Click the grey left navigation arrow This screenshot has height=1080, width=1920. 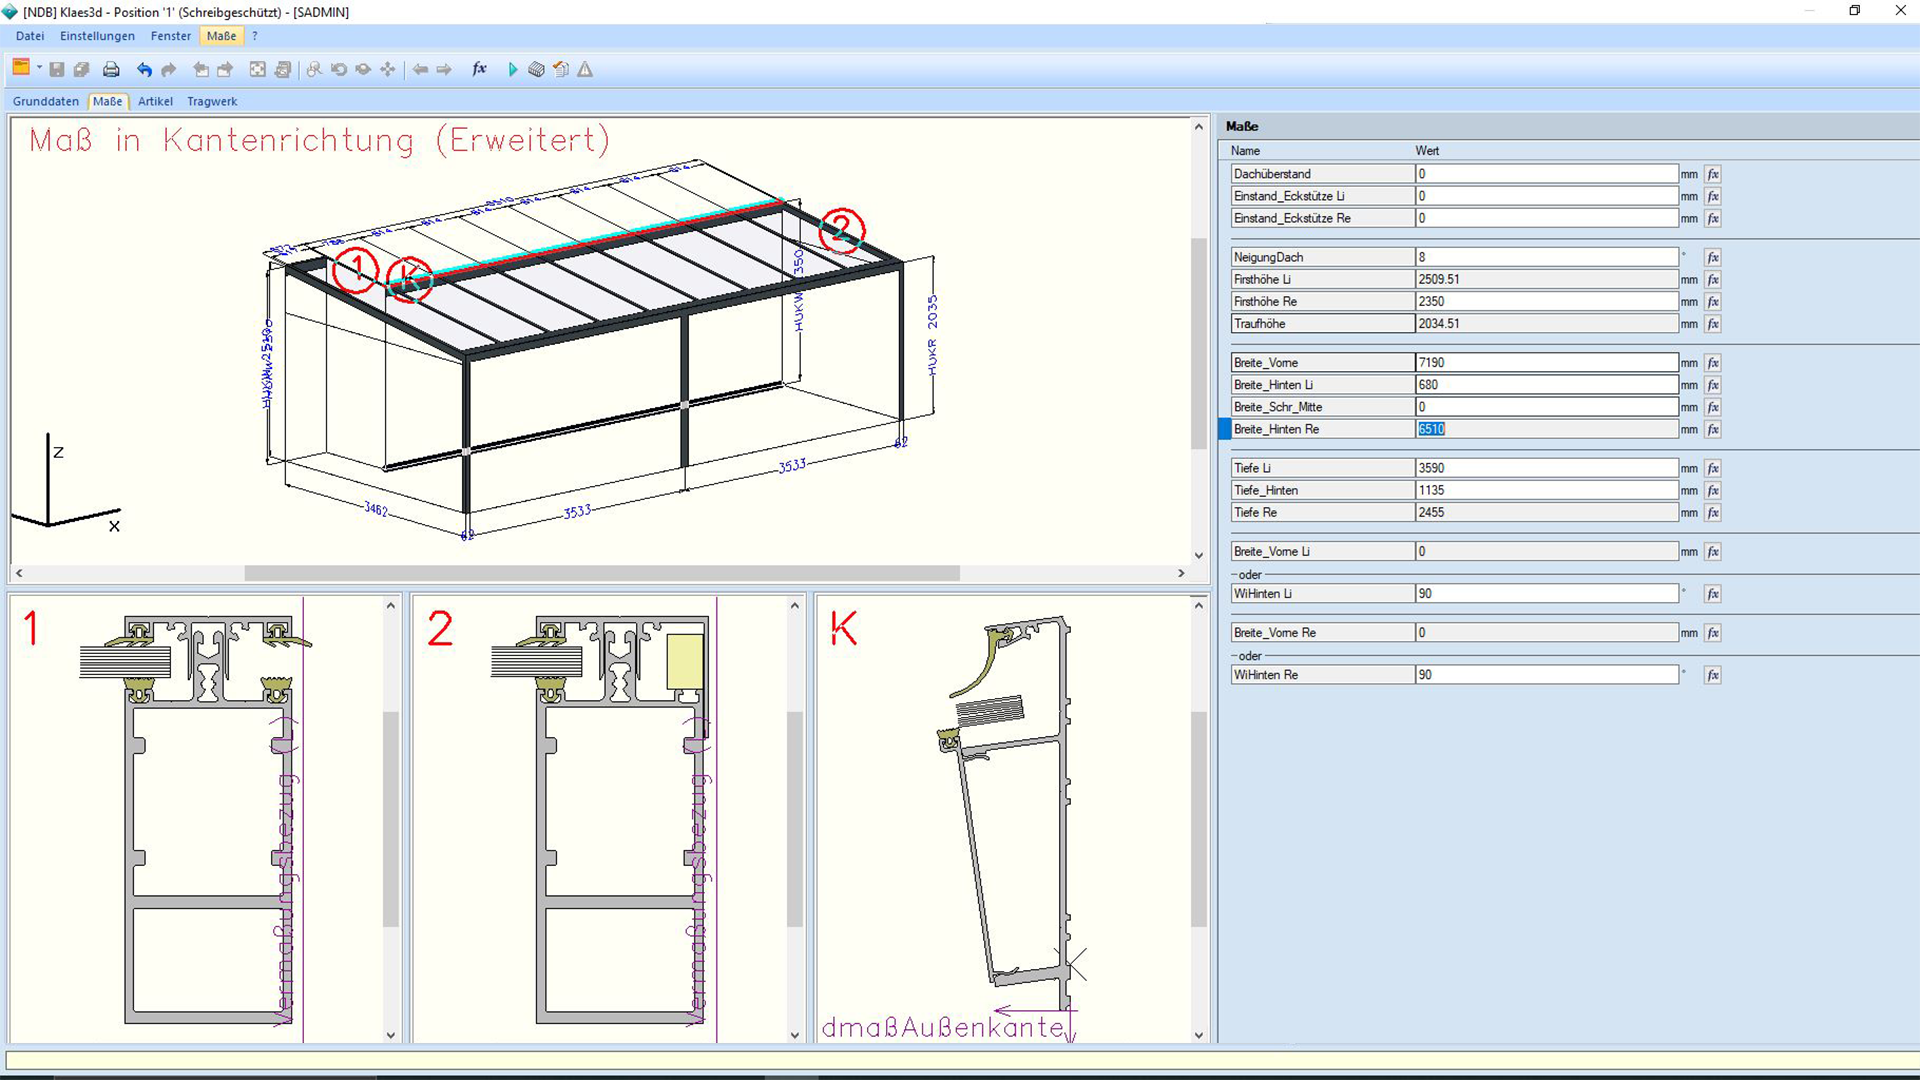pyautogui.click(x=420, y=69)
